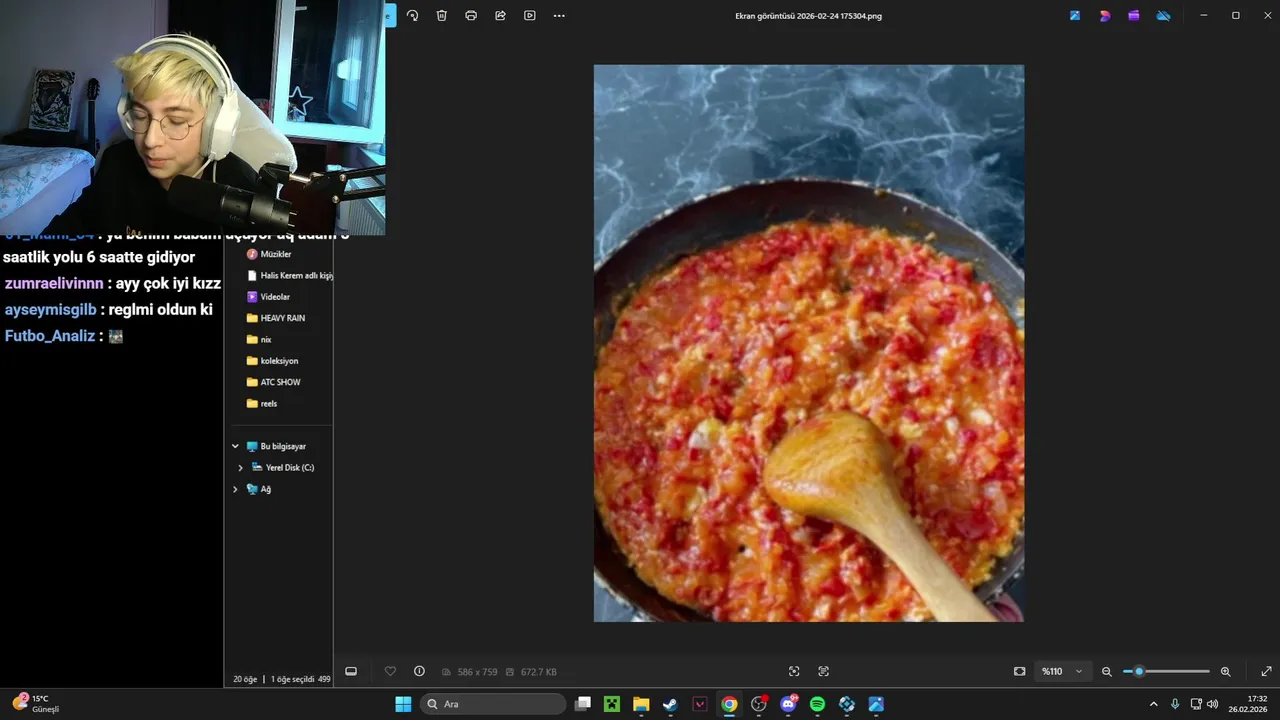
Task: Open Discord from the taskbar
Action: [788, 704]
